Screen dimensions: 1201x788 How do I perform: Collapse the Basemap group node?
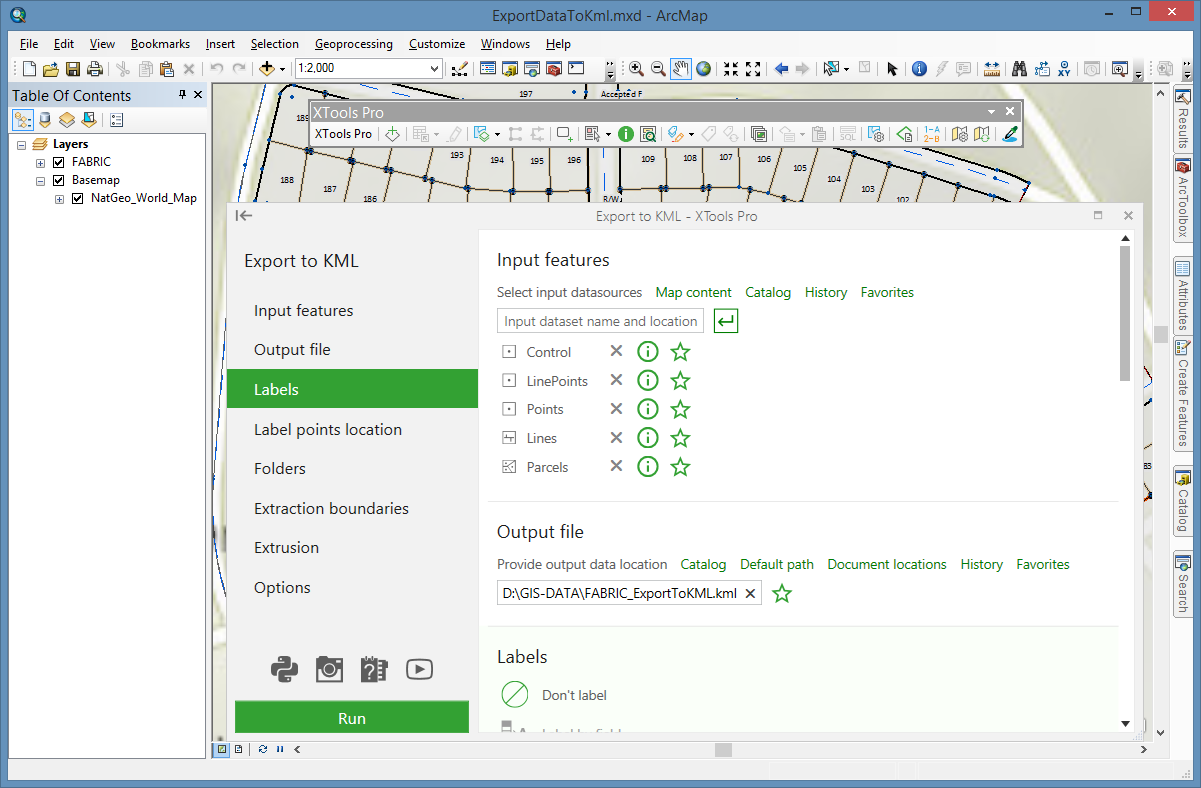pos(41,180)
